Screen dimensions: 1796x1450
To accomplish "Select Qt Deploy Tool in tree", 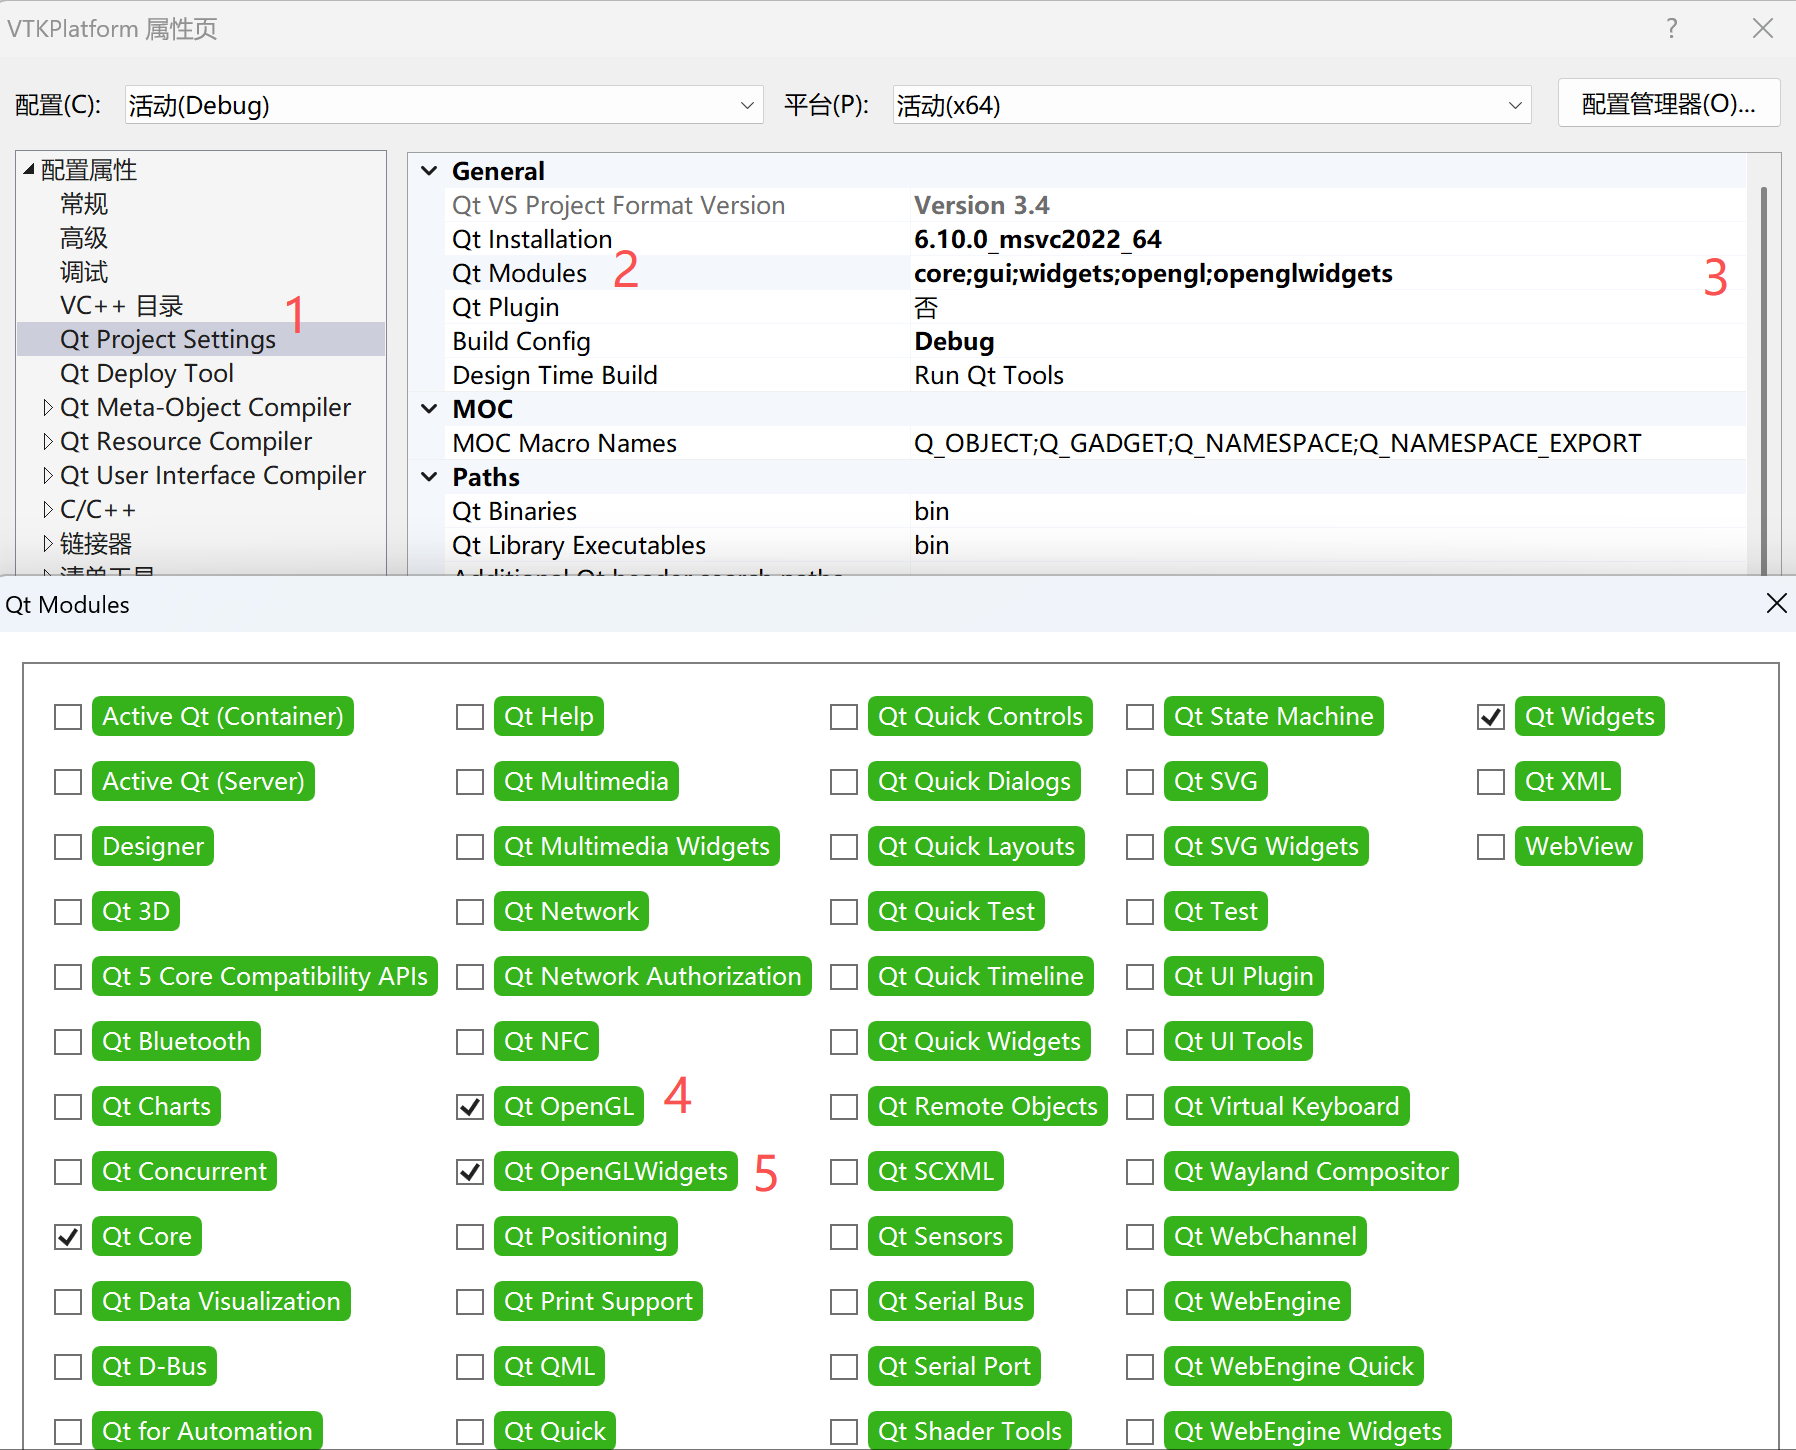I will (147, 374).
